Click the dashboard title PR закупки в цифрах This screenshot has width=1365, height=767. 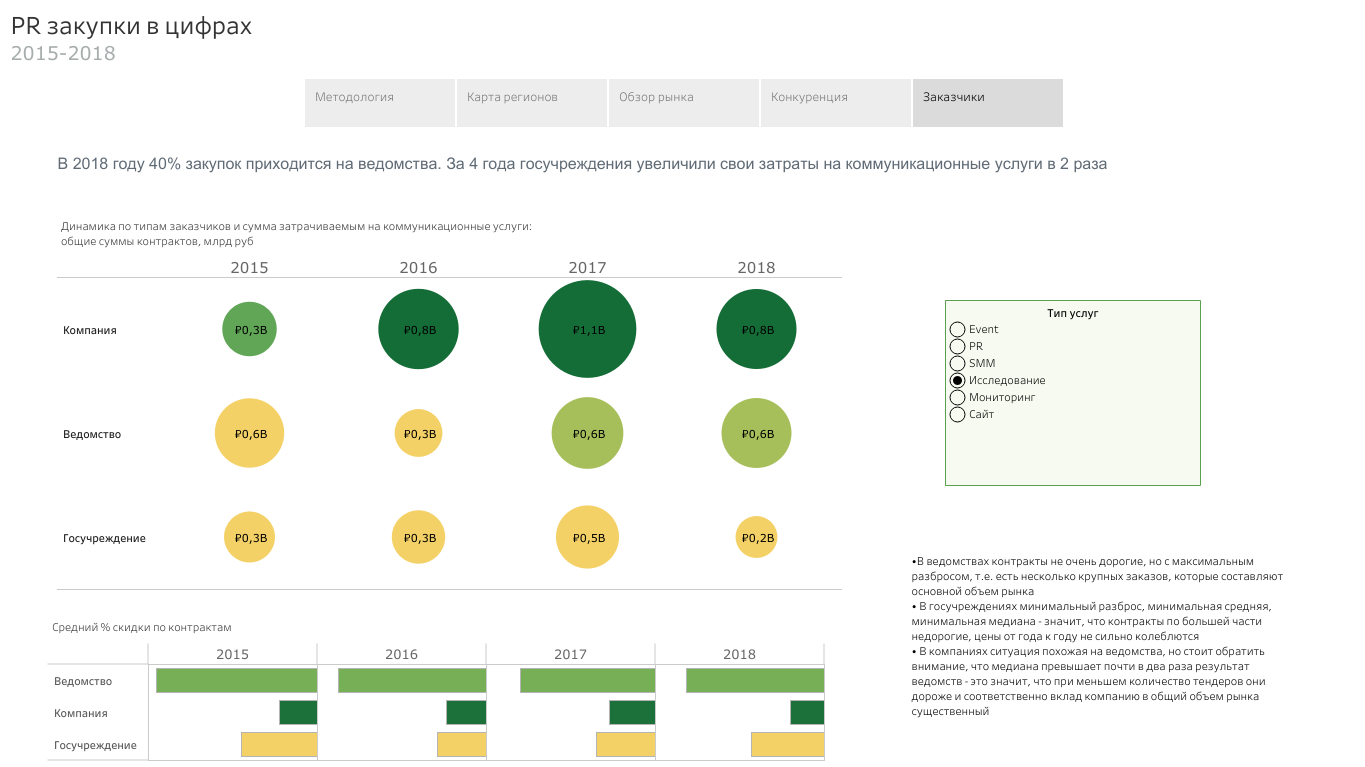131,27
